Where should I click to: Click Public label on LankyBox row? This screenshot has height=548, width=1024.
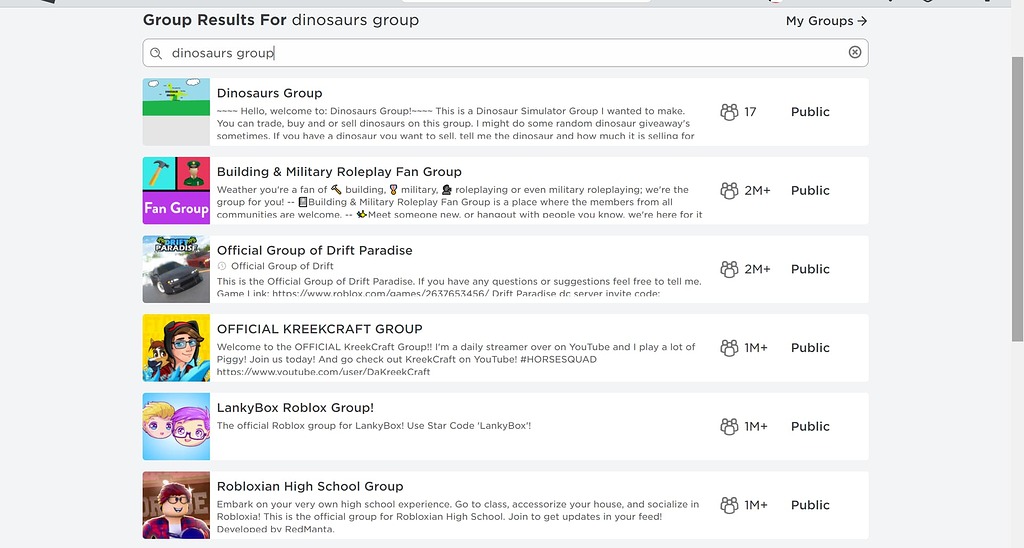tap(810, 427)
